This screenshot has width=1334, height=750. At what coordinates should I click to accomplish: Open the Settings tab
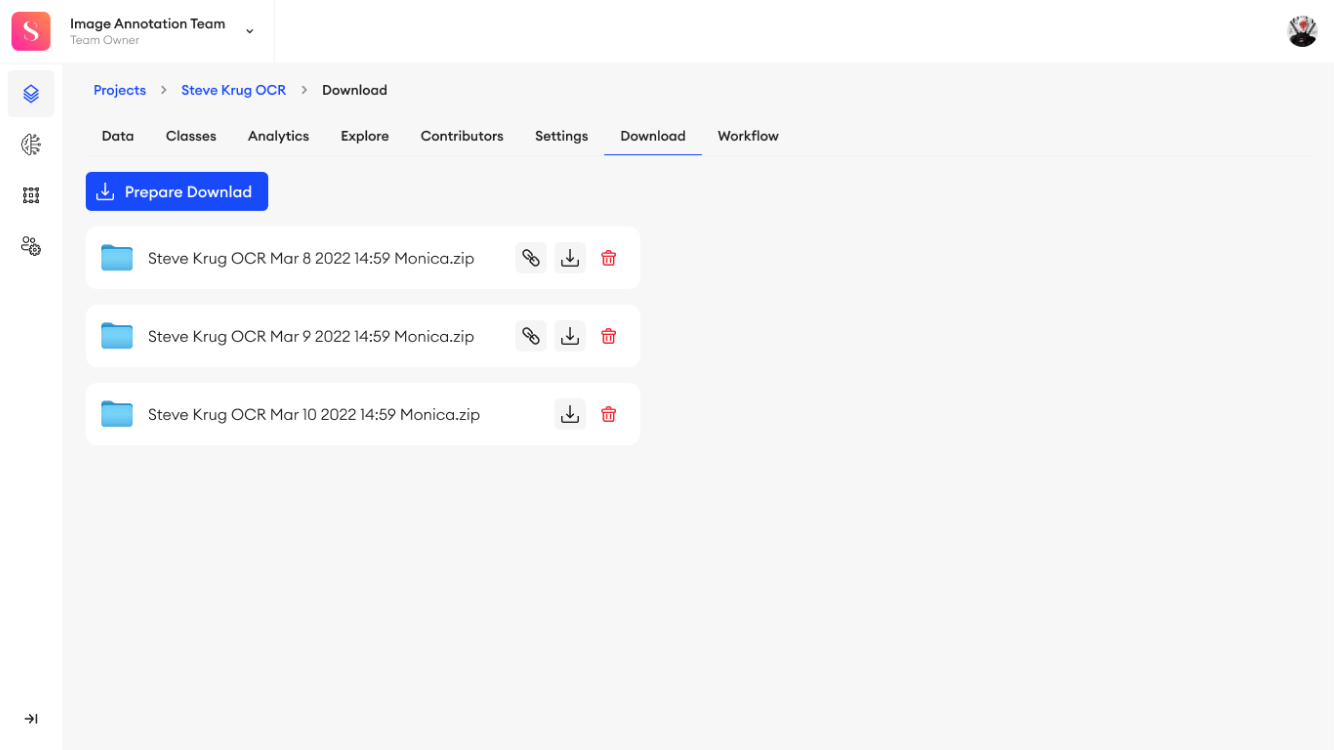click(x=561, y=136)
